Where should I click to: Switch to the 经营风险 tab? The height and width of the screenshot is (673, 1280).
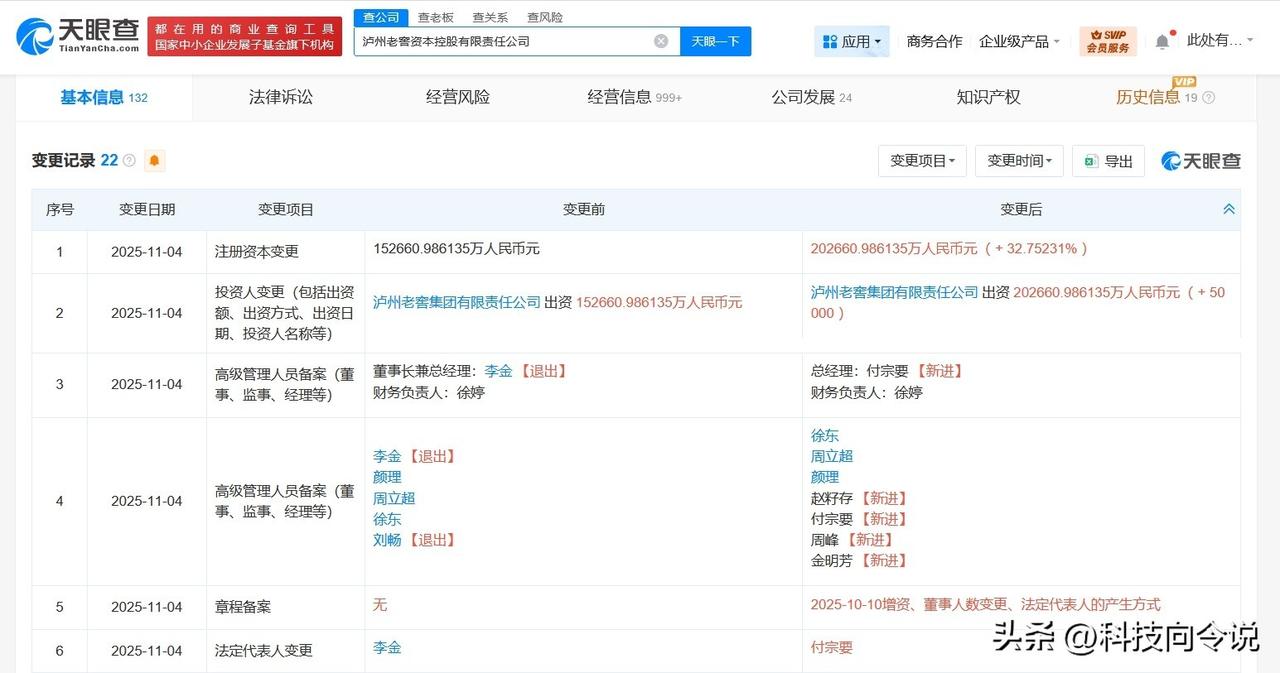coord(458,97)
